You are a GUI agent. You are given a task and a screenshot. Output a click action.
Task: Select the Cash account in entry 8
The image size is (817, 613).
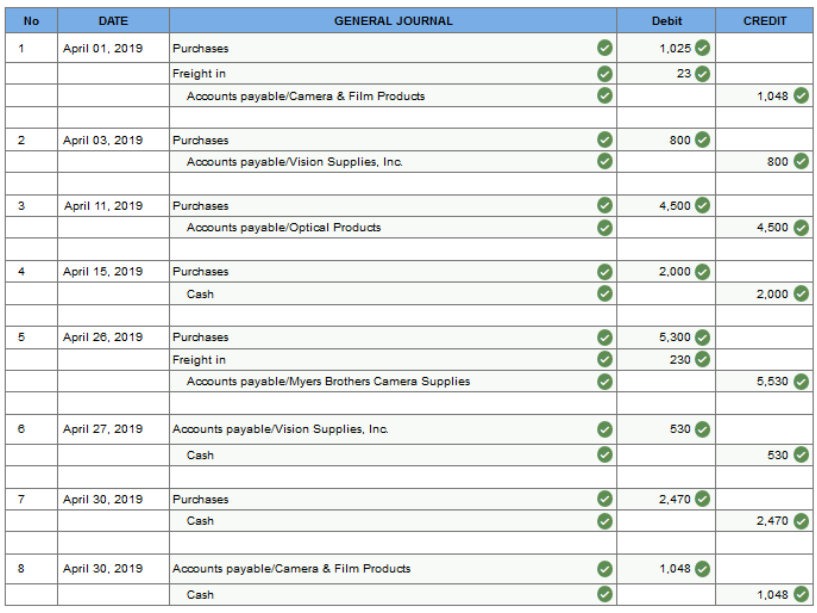(x=200, y=595)
